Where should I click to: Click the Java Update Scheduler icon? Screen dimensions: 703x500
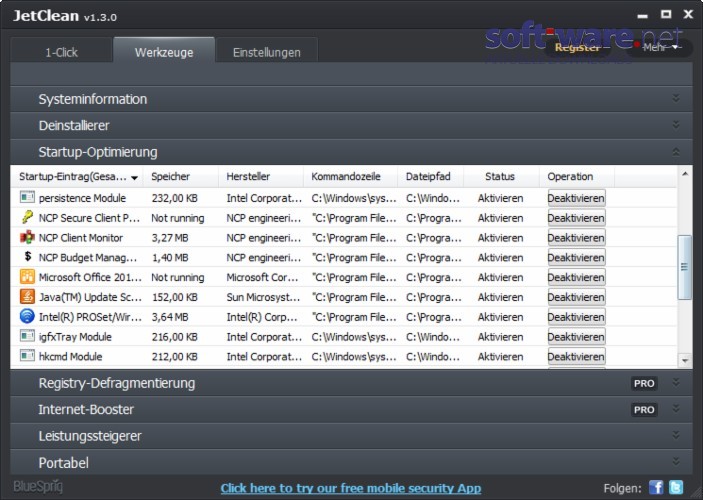[27, 296]
